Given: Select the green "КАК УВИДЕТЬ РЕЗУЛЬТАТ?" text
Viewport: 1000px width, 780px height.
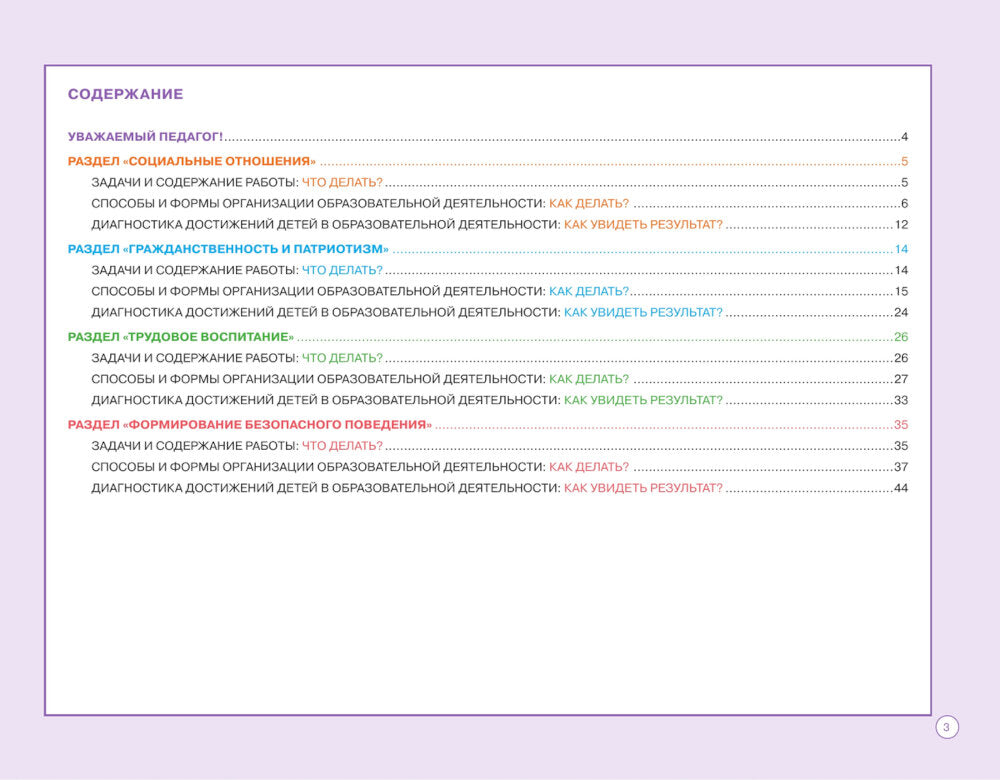Looking at the screenshot, I should click(x=643, y=400).
